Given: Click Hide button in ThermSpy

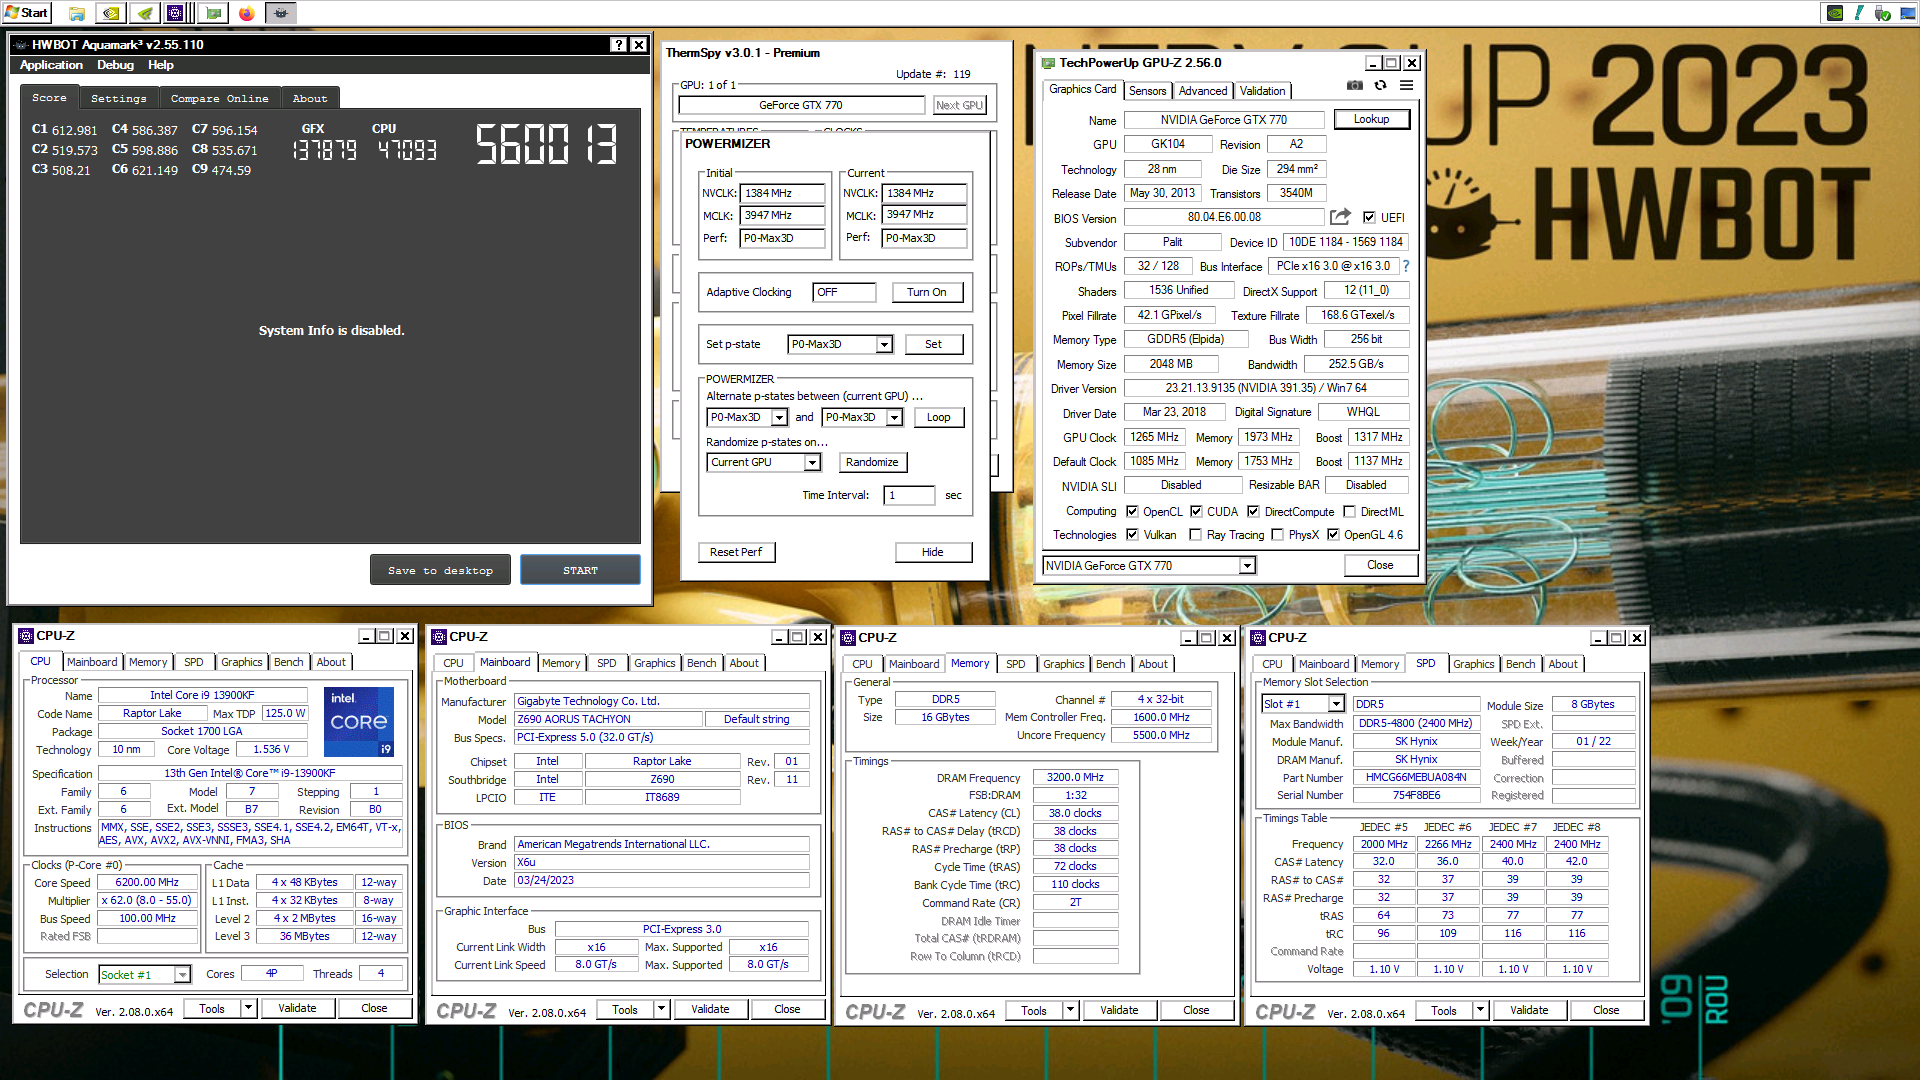Looking at the screenshot, I should tap(933, 552).
